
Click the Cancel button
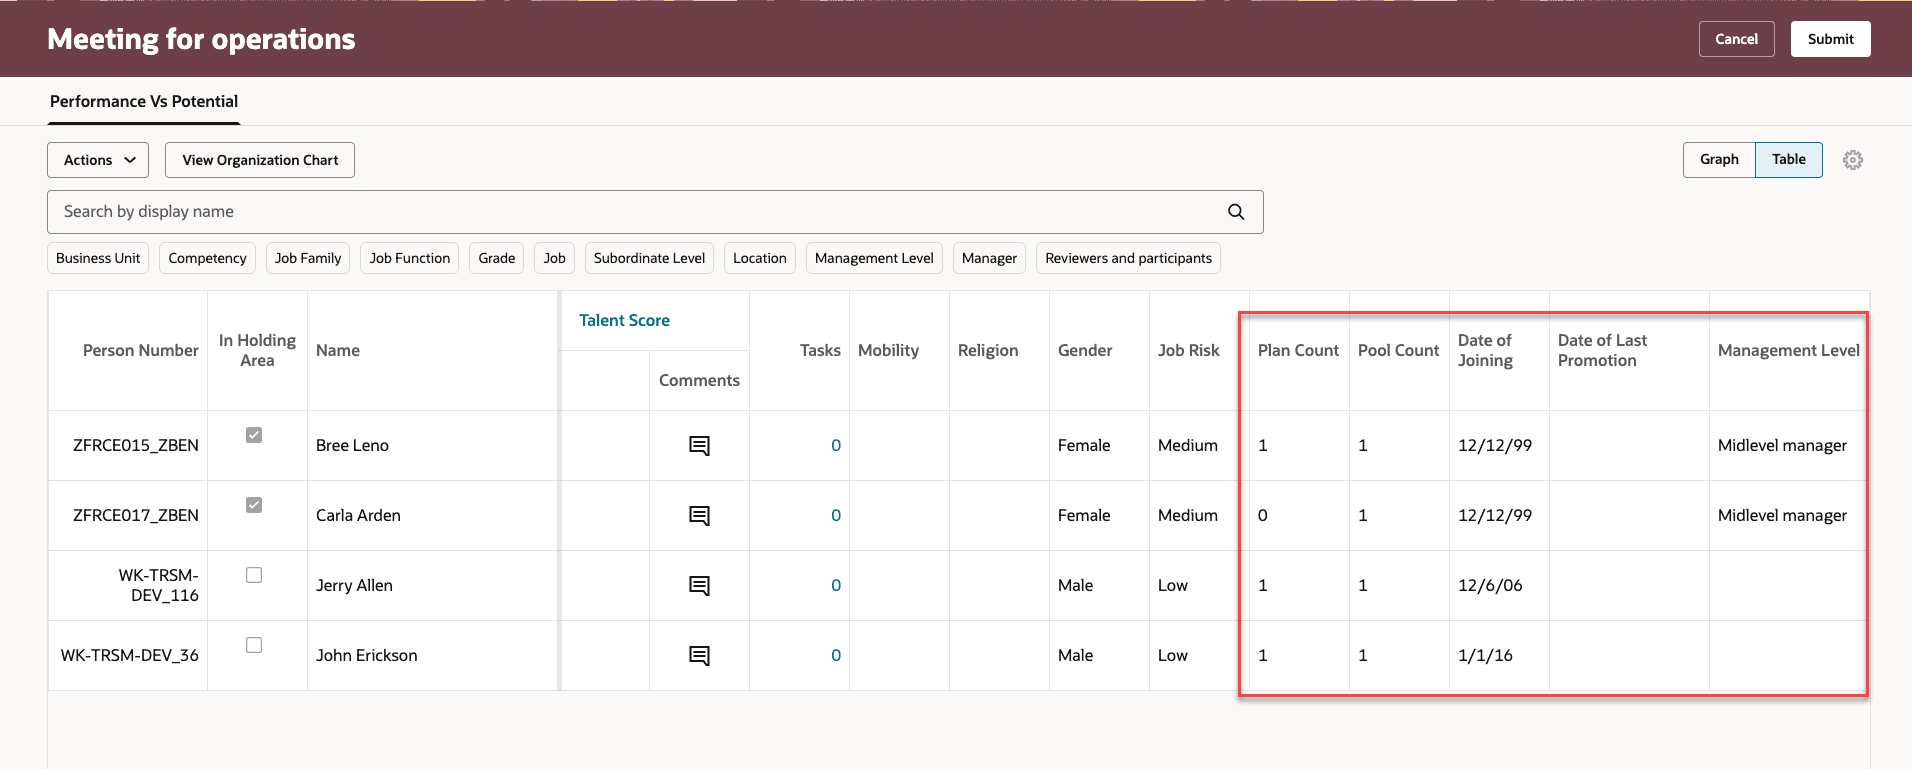coord(1736,39)
